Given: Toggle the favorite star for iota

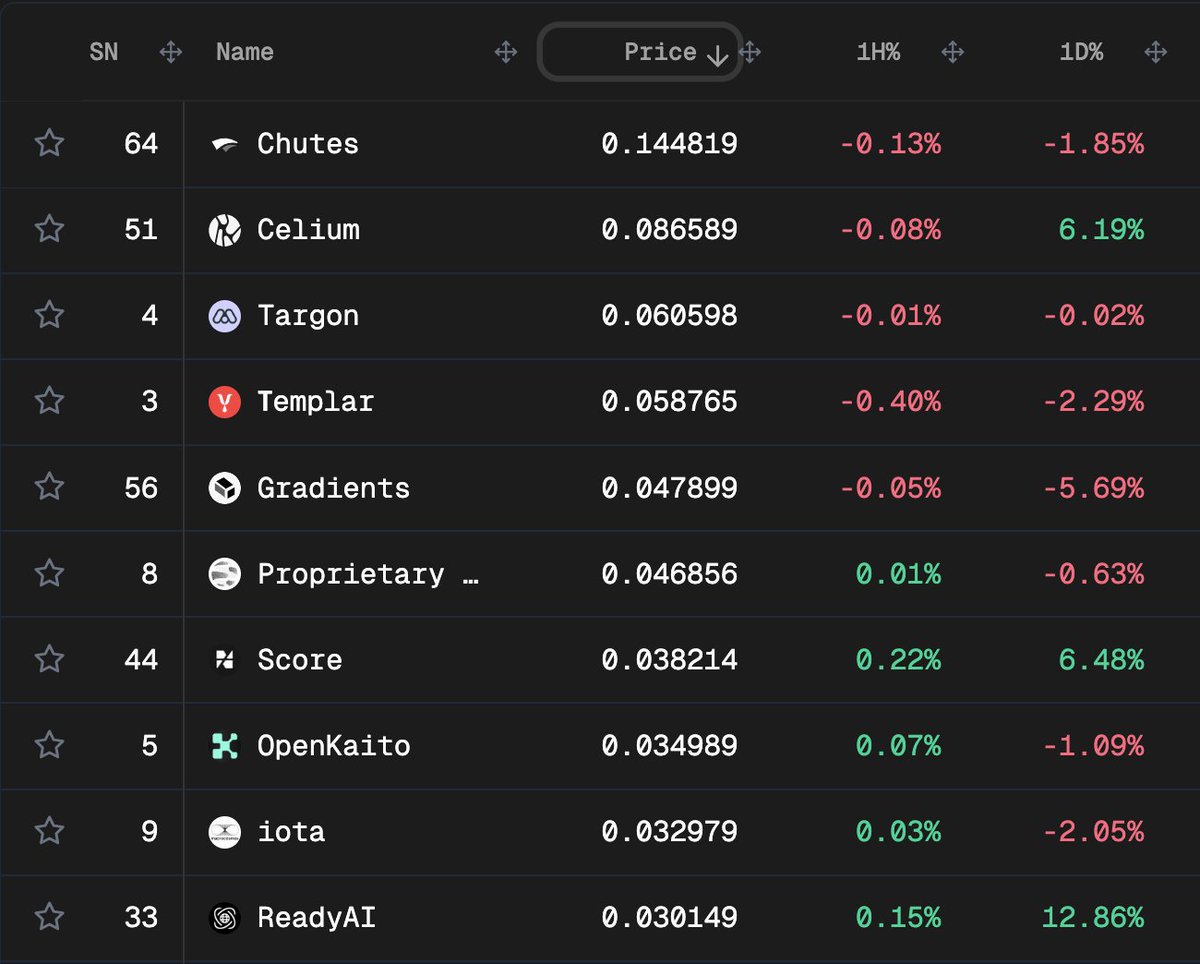Looking at the screenshot, I should 49,831.
